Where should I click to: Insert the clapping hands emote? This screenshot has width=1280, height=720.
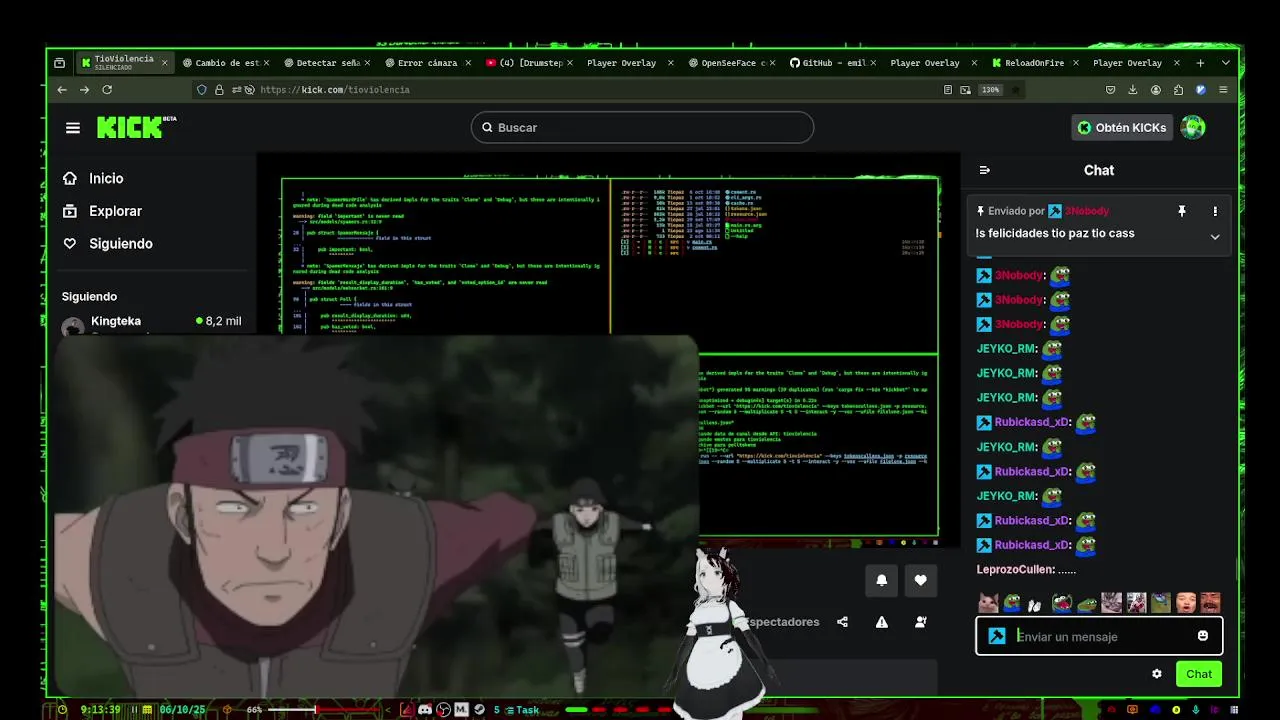tap(1036, 604)
